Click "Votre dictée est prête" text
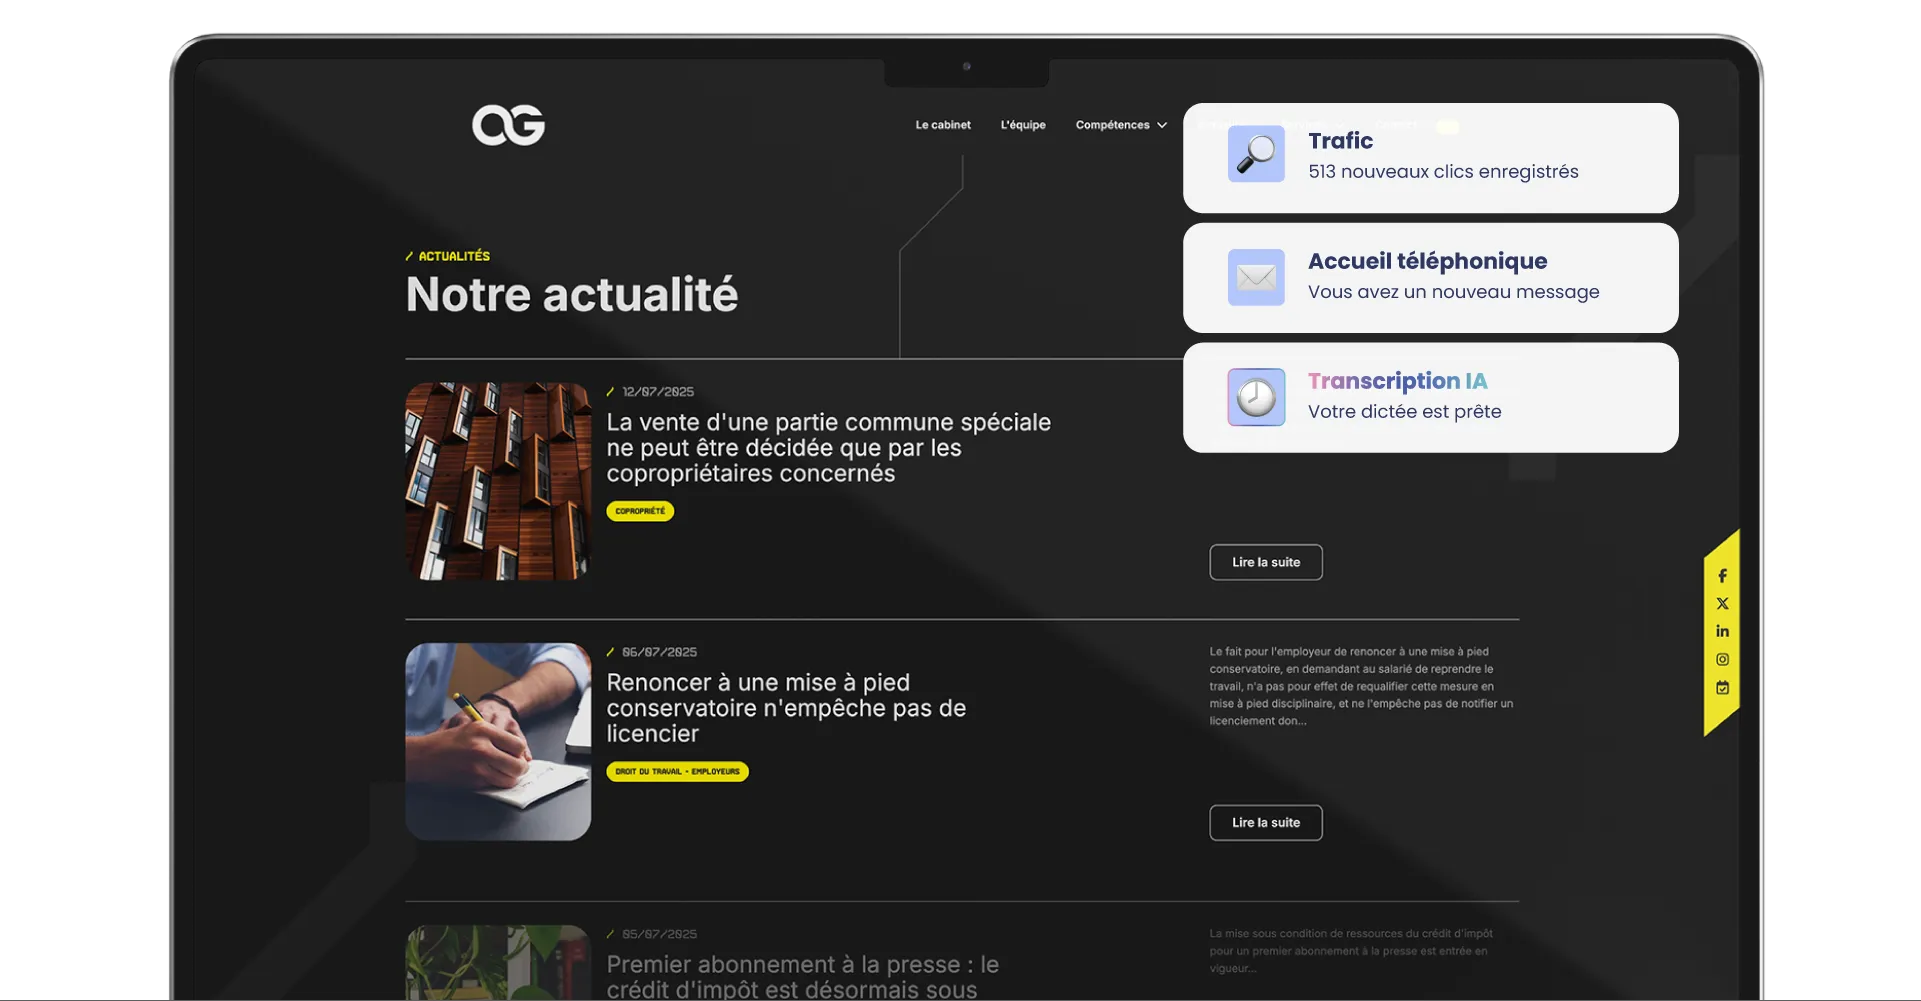The height and width of the screenshot is (1001, 1921). pos(1404,412)
